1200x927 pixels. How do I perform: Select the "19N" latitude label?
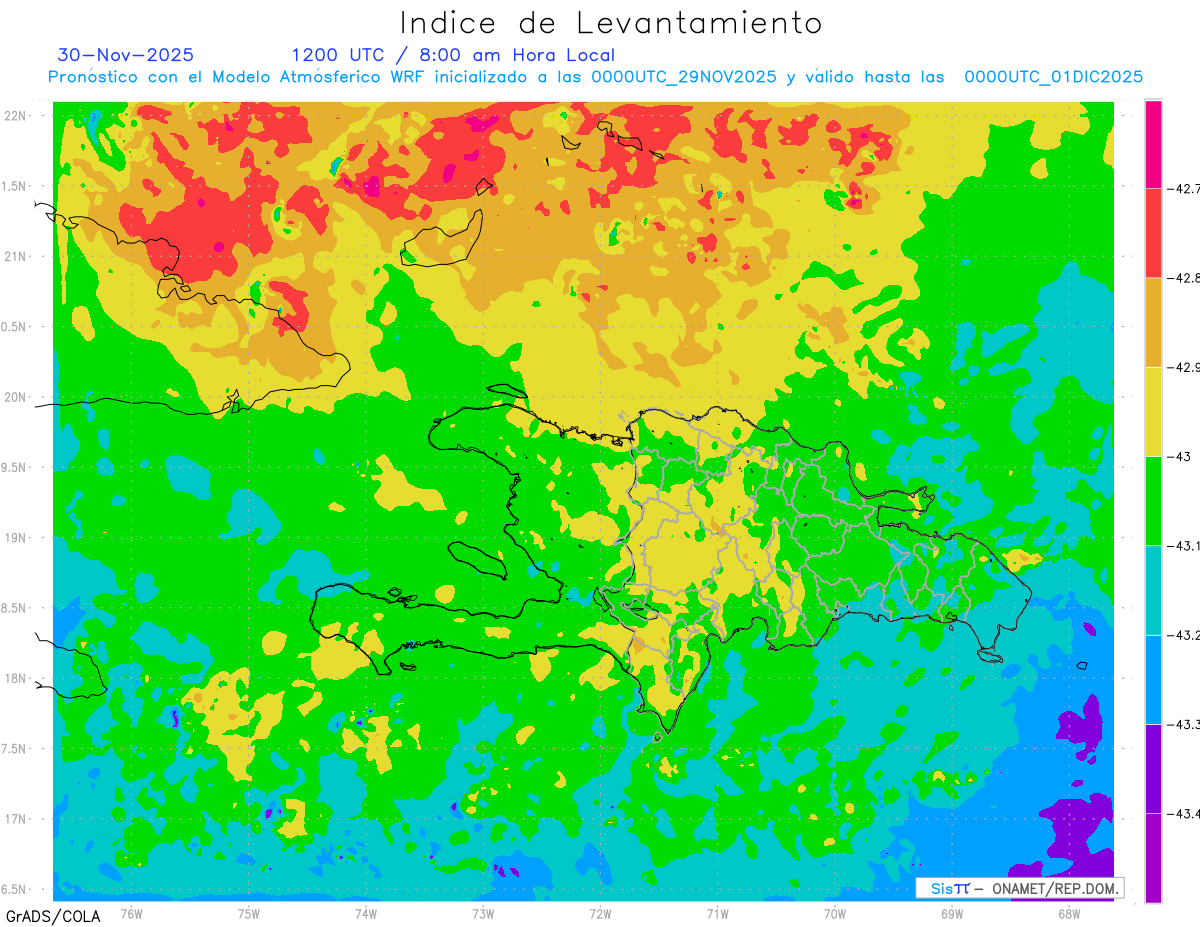click(x=17, y=537)
